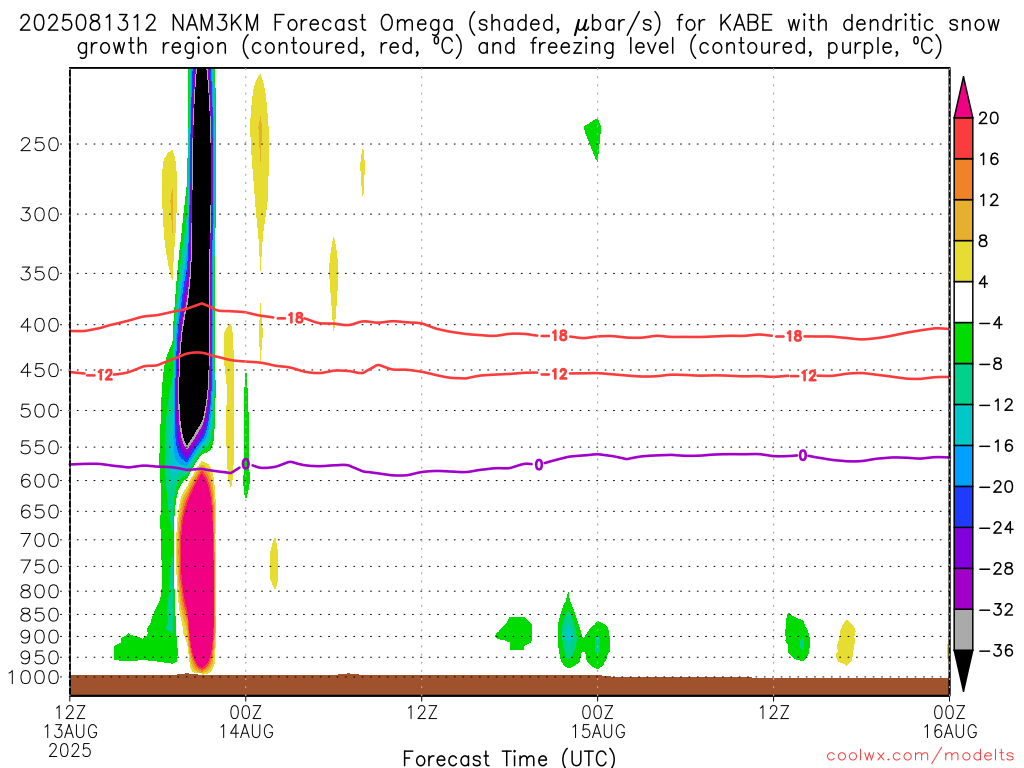Click the purple 0 freezing level label near 12Z 15AUG
The width and height of the screenshot is (1024, 768).
803,455
